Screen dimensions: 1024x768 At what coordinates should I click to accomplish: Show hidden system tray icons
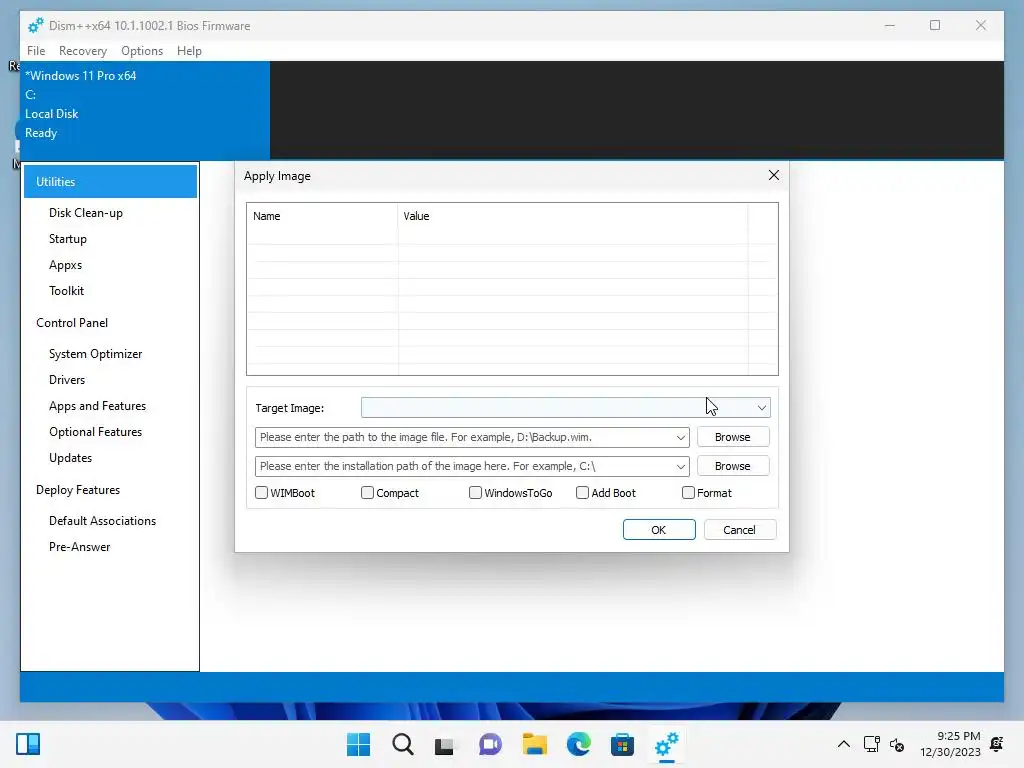coord(844,744)
